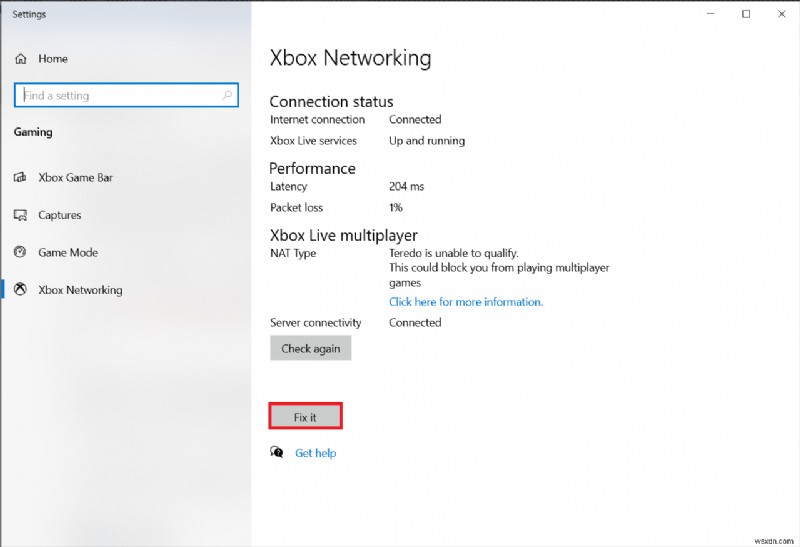Select the Captures label in sidebar
This screenshot has height=547, width=800.
coord(59,215)
